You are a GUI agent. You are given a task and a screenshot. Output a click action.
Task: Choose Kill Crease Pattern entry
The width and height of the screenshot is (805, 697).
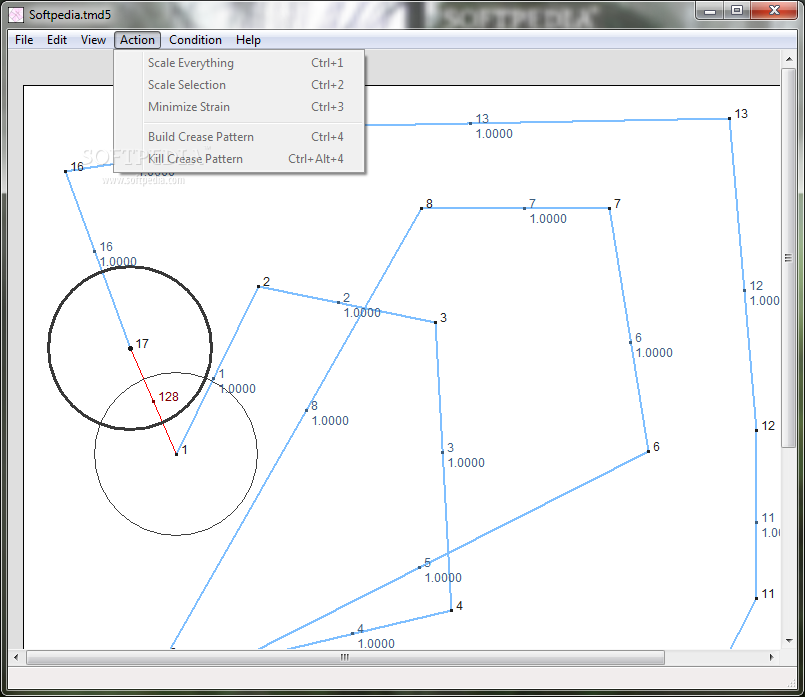click(239, 159)
